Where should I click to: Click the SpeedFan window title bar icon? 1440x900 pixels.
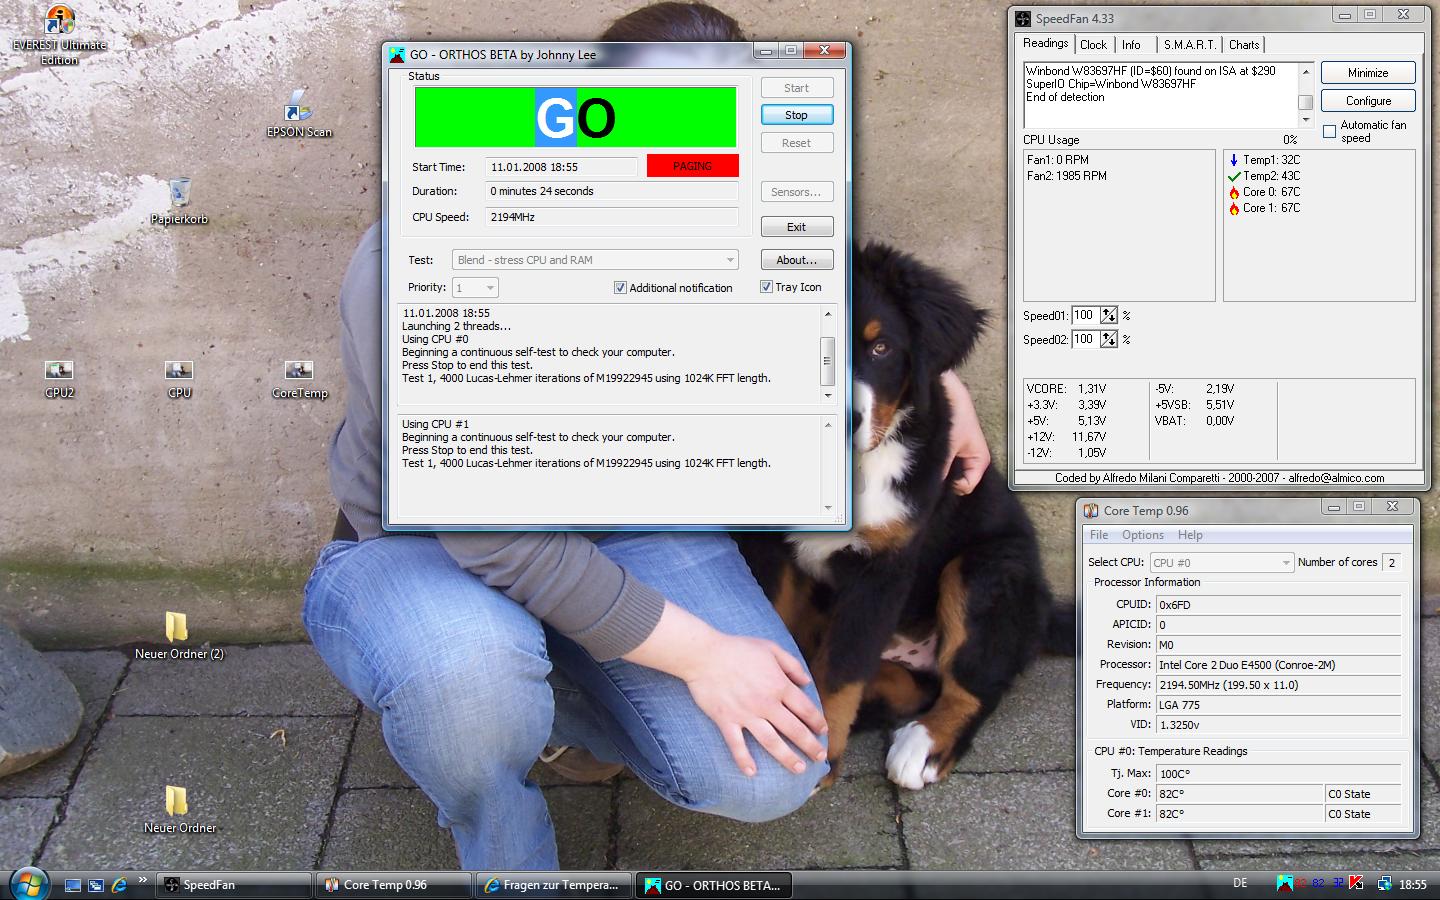[x=1023, y=19]
